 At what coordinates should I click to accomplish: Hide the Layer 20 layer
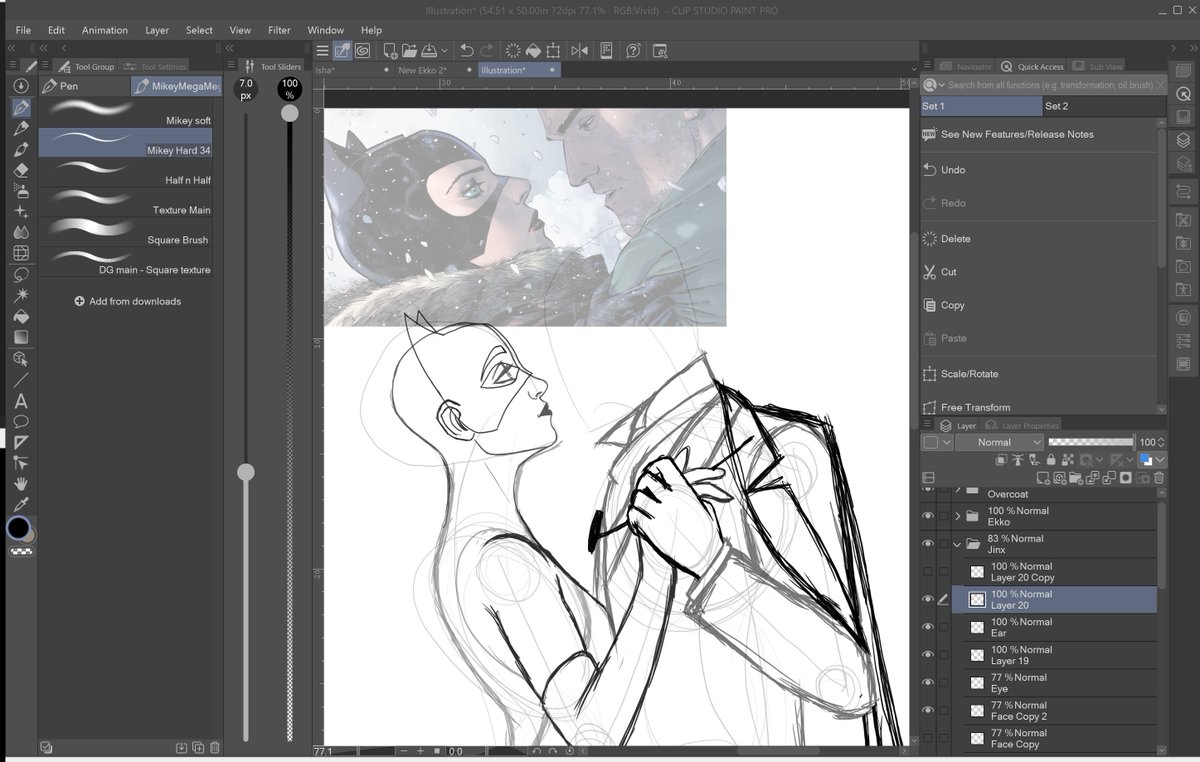pos(928,599)
